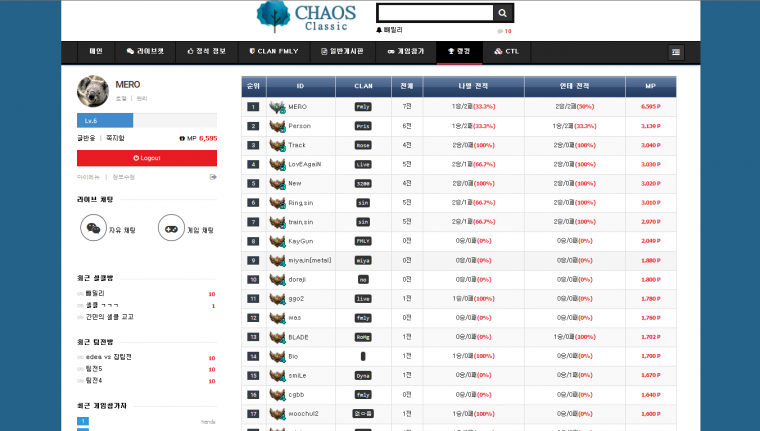Click the clan badge in smiLe's row
Image resolution: width=760 pixels, height=431 pixels.
(363, 375)
